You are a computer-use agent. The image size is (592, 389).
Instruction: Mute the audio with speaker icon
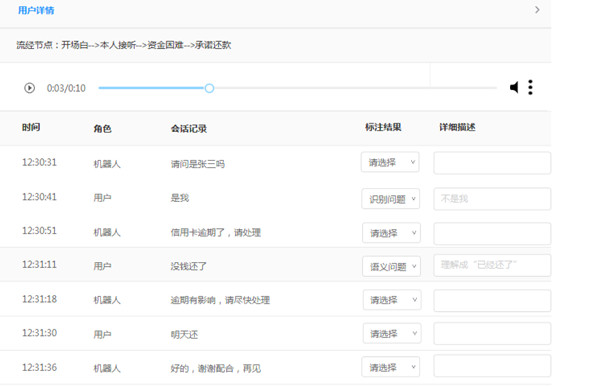click(x=514, y=88)
